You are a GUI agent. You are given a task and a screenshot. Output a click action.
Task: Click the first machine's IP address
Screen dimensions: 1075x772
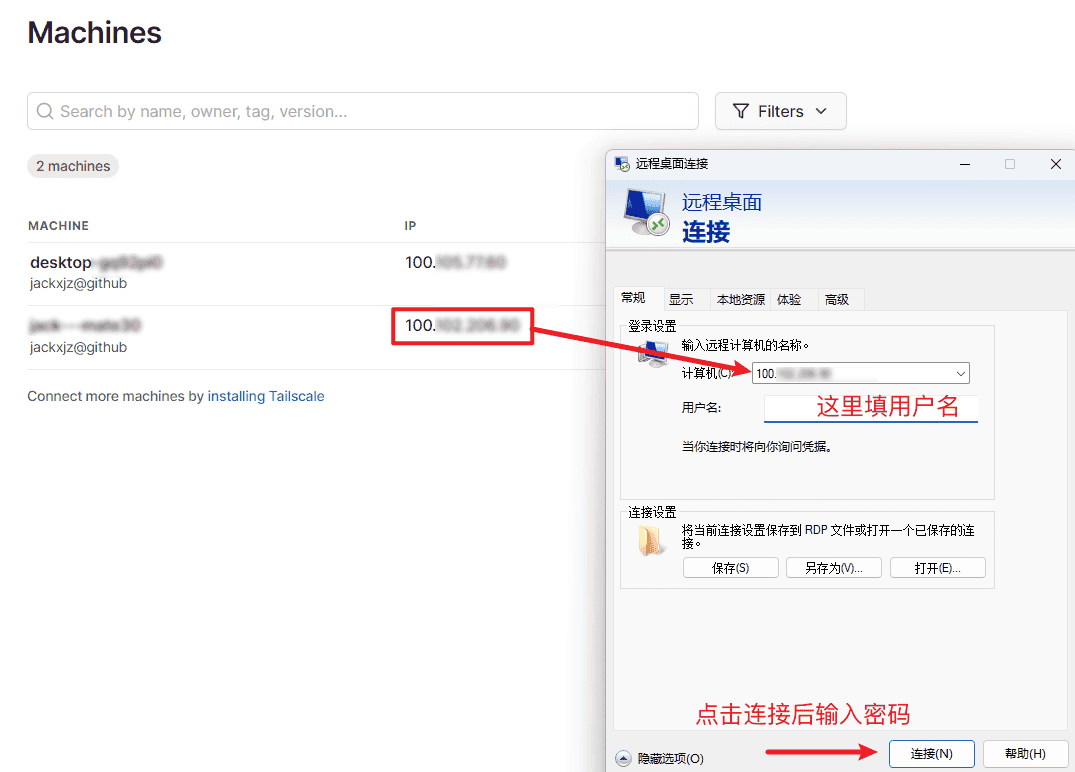coord(455,263)
